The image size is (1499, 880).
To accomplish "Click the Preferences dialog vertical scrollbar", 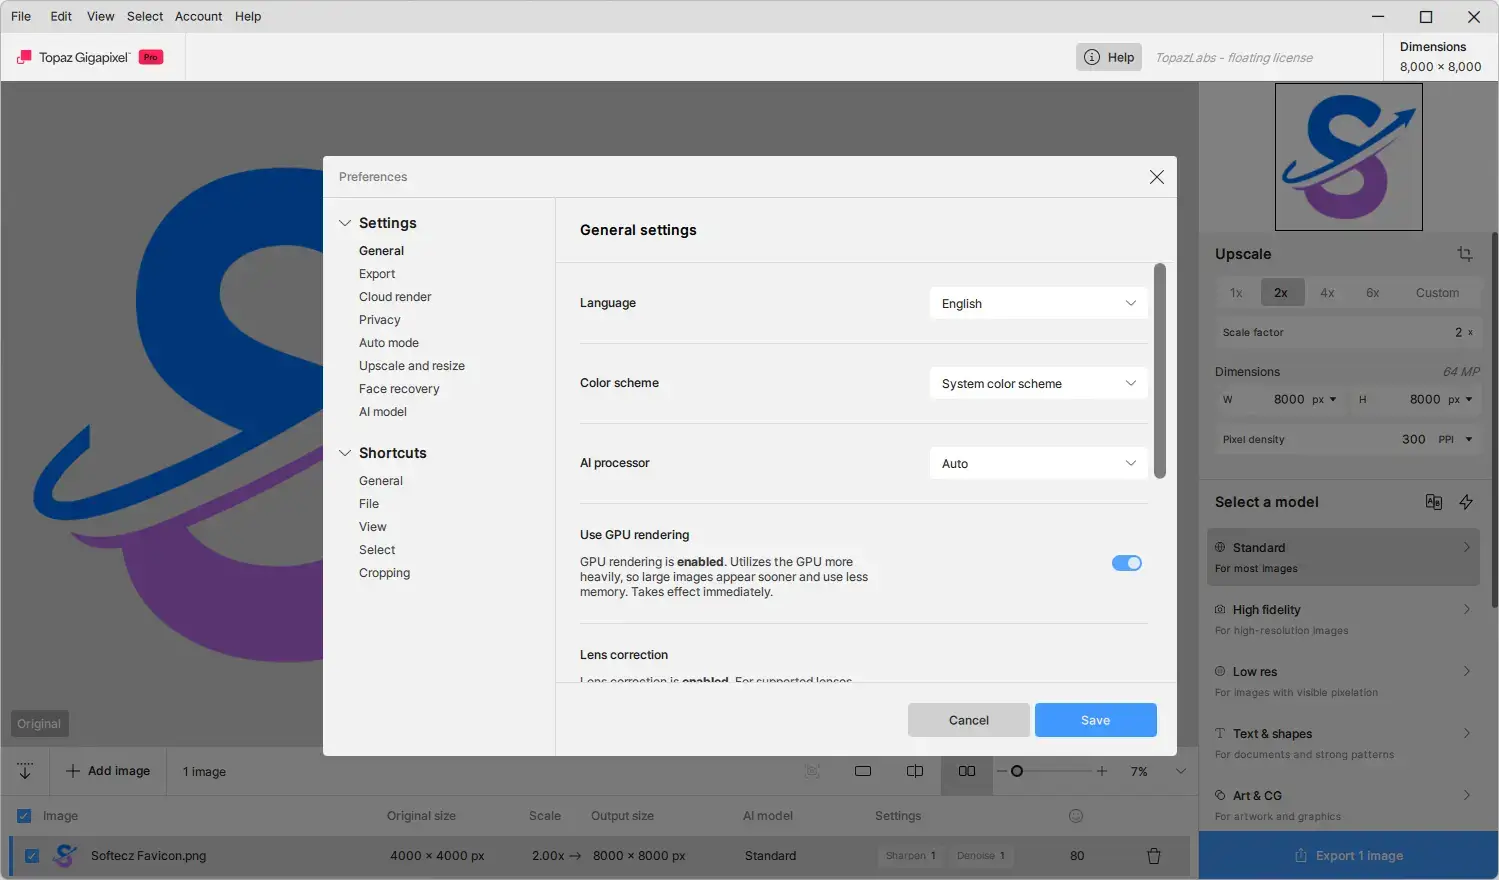I will (1160, 371).
